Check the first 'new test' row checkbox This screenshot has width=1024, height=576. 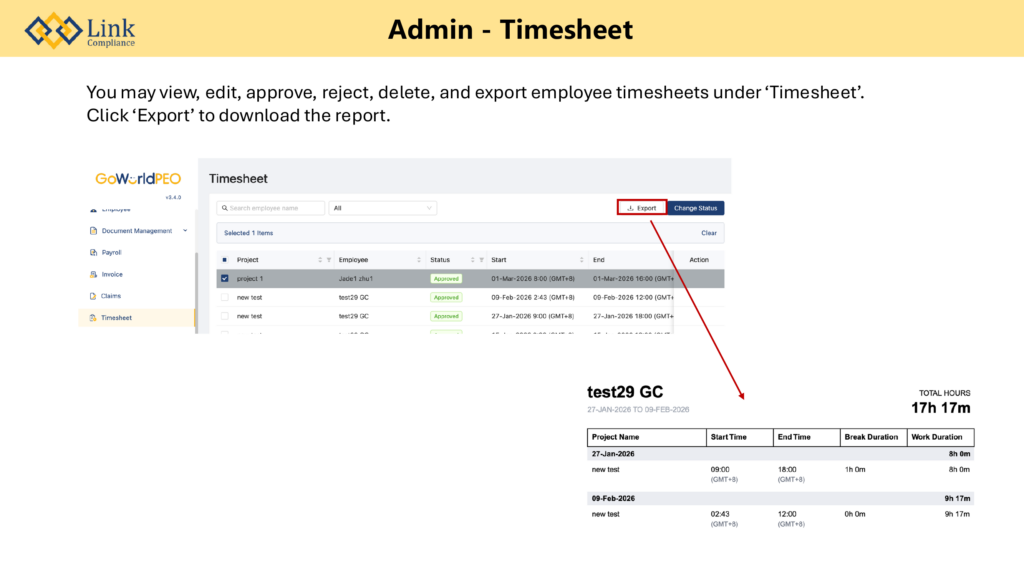(224, 297)
